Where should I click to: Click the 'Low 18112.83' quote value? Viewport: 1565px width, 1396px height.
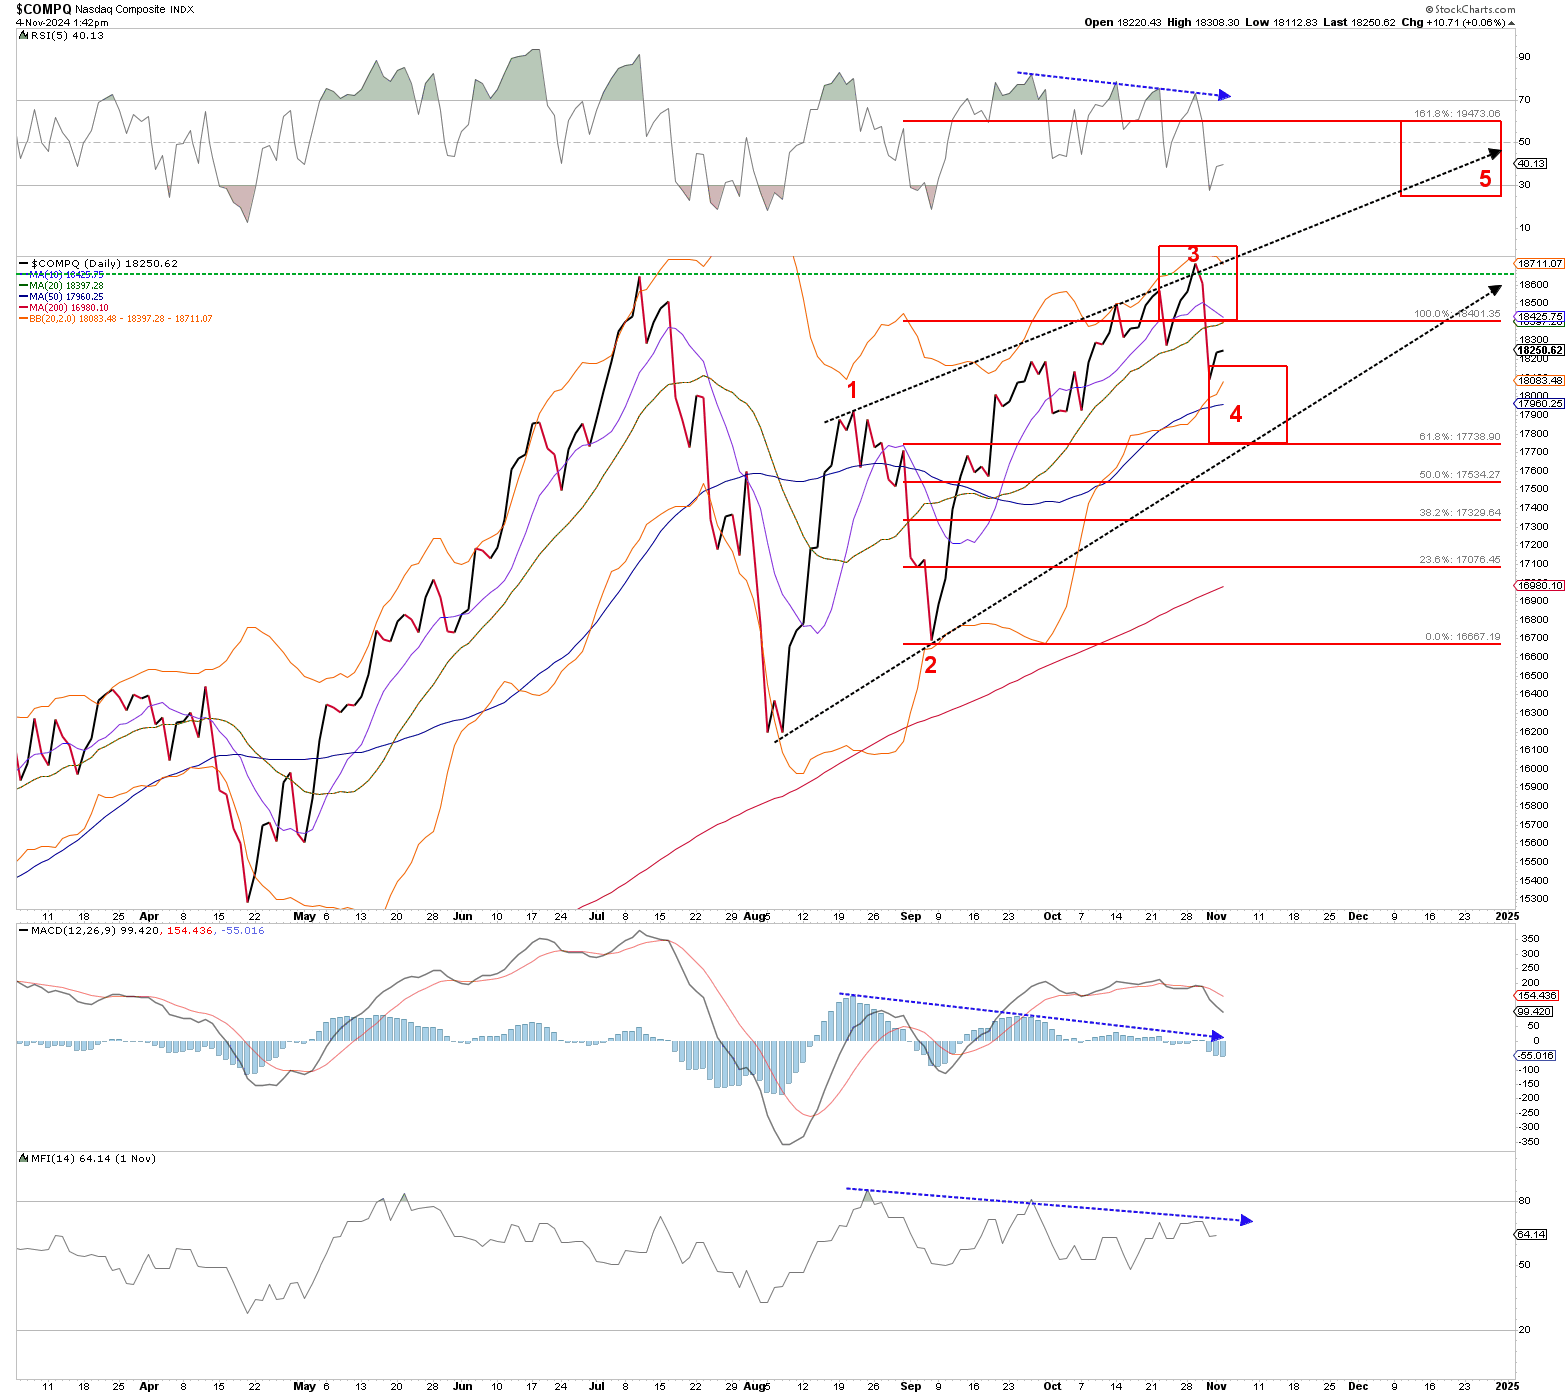(1281, 22)
